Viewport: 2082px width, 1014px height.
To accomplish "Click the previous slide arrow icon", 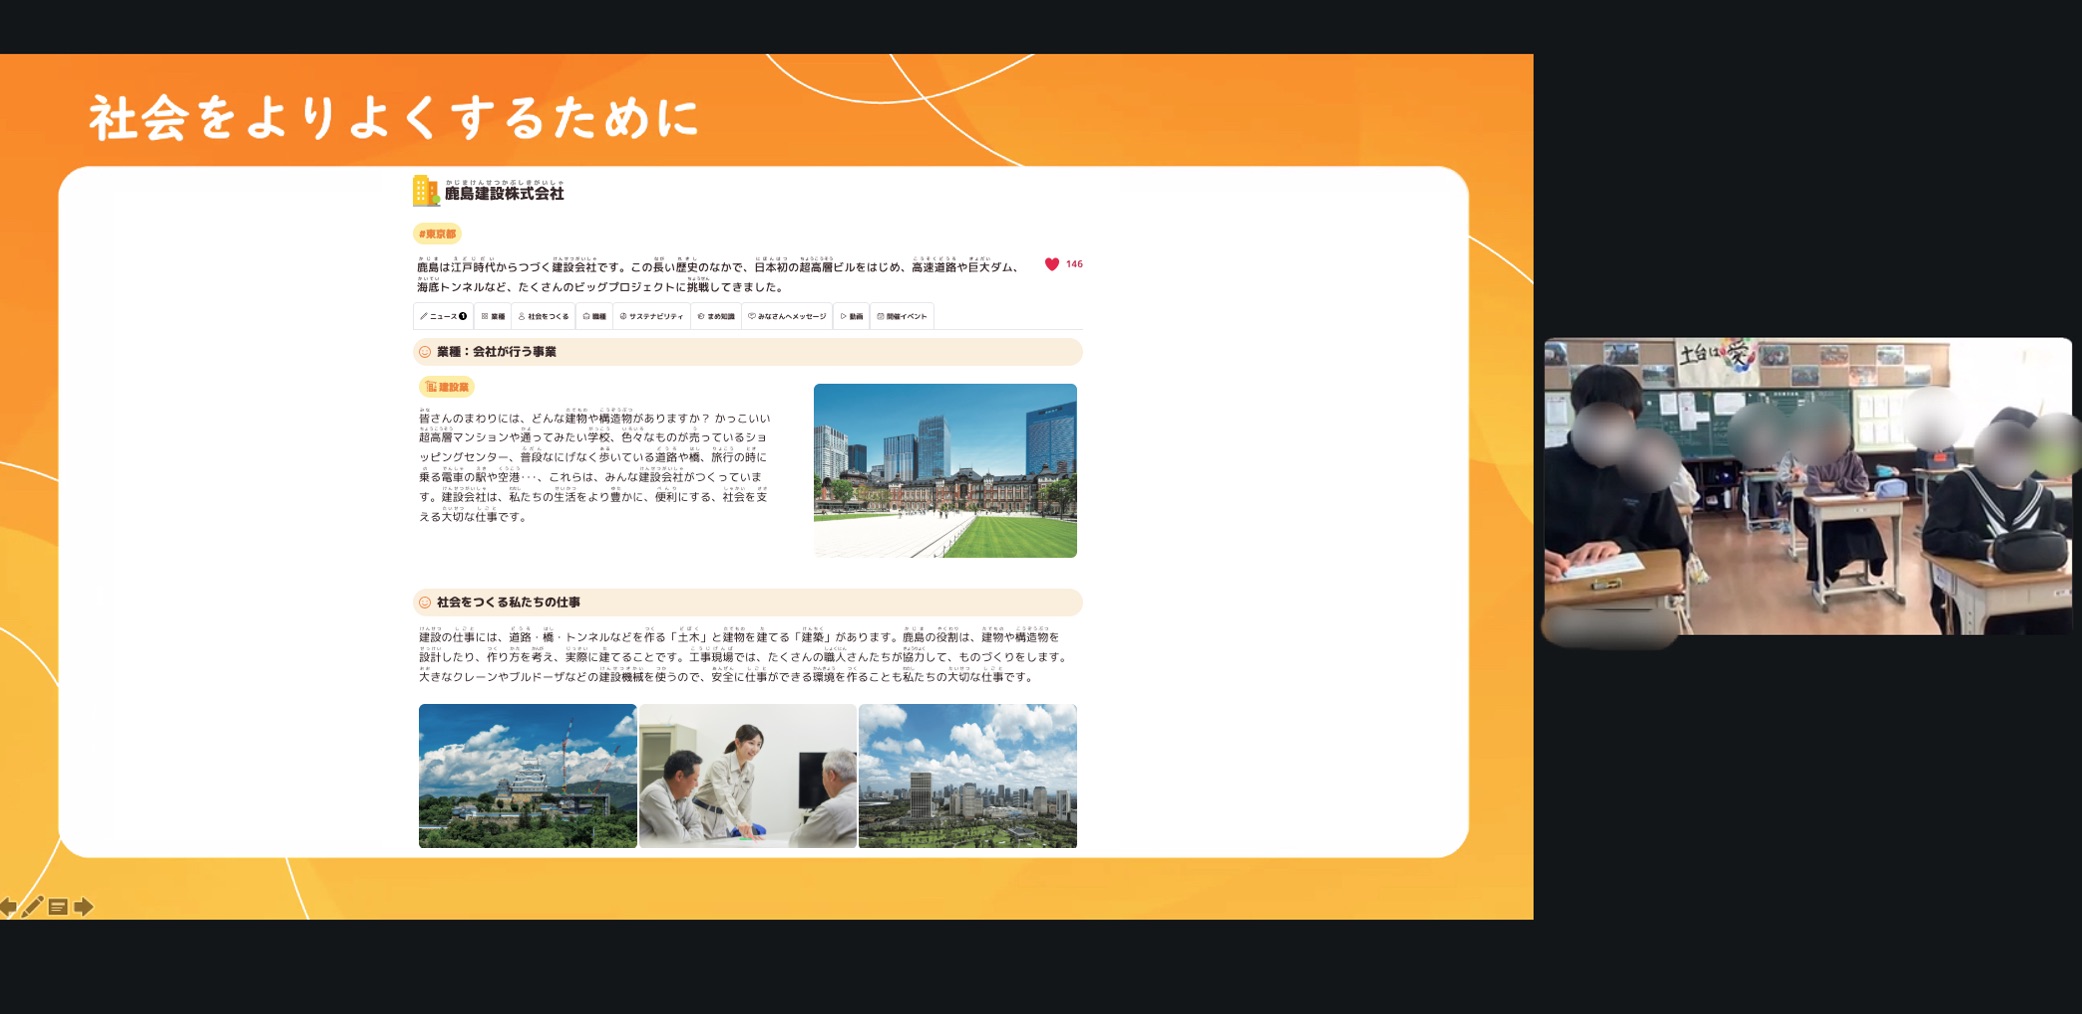I will pyautogui.click(x=8, y=907).
